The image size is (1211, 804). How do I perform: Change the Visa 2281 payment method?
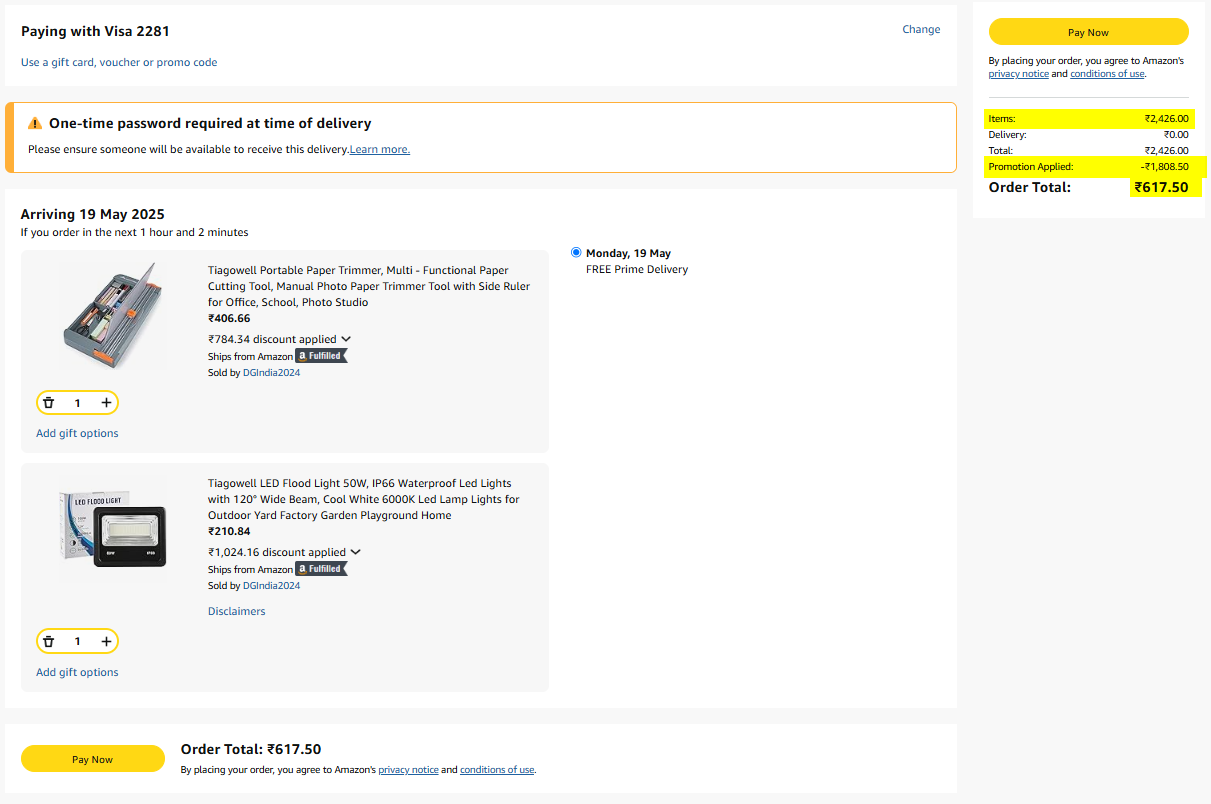coord(921,29)
